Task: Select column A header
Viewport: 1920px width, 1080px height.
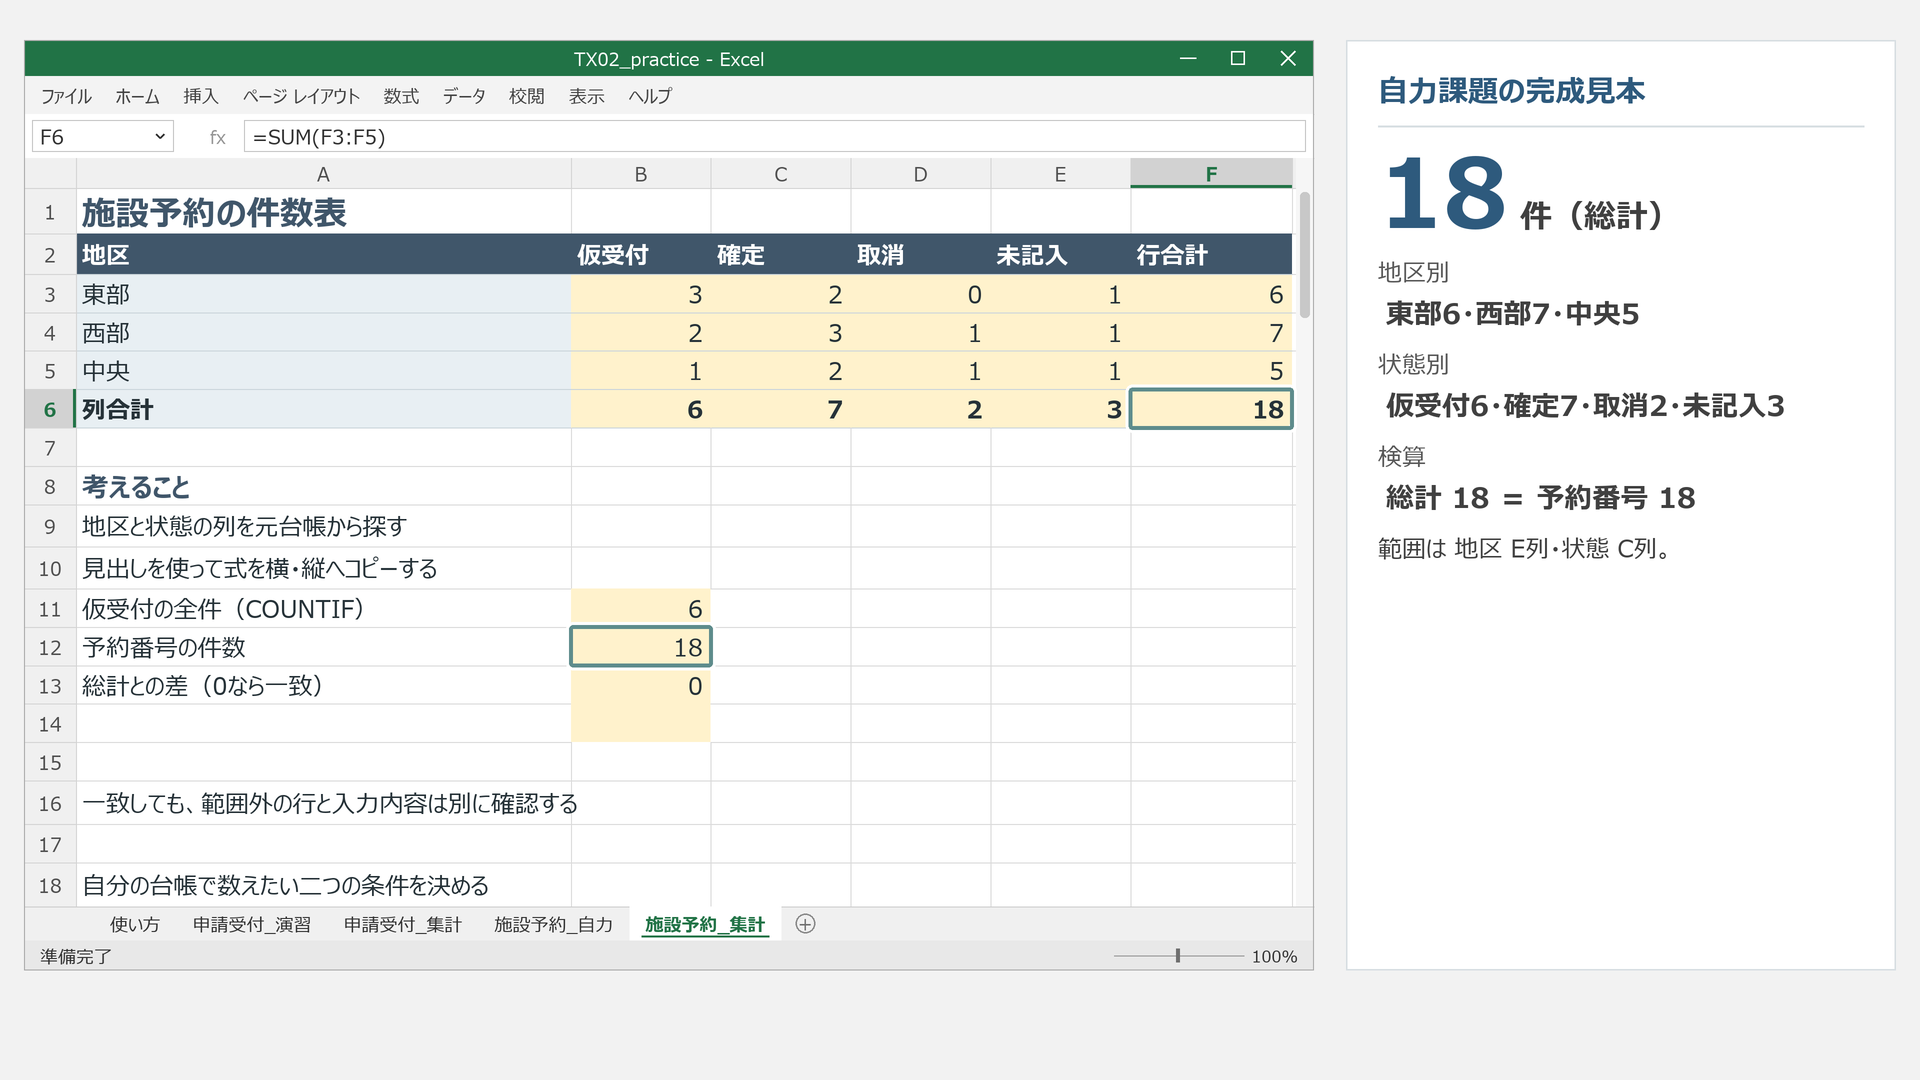Action: pos(323,174)
